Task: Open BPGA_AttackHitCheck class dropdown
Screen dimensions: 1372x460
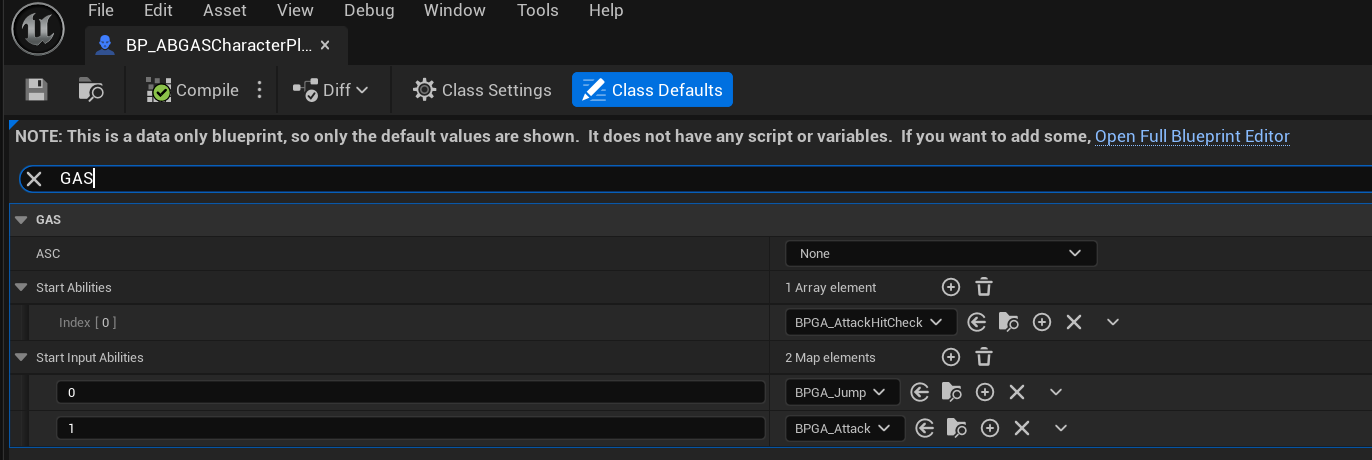Action: (x=871, y=322)
